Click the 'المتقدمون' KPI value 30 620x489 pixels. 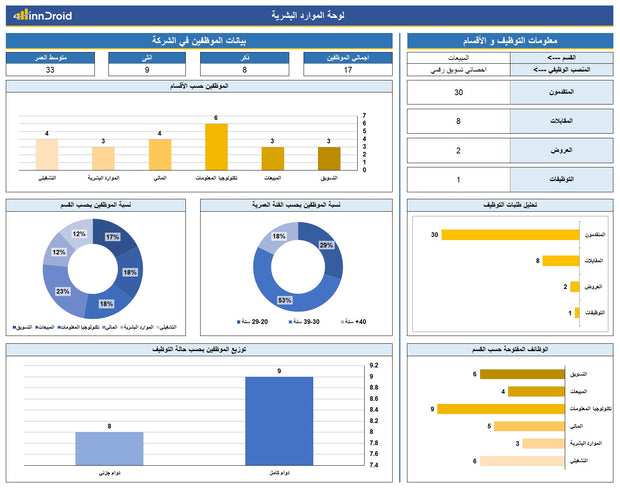coord(459,93)
